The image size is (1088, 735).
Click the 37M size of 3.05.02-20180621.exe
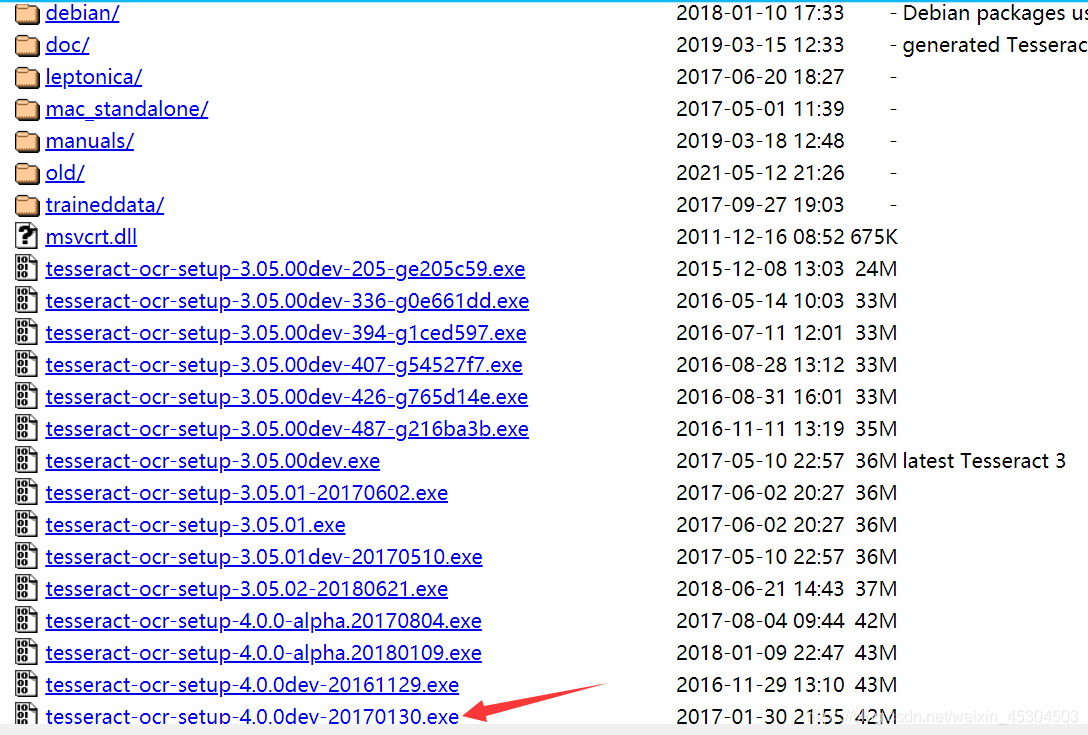click(x=876, y=589)
